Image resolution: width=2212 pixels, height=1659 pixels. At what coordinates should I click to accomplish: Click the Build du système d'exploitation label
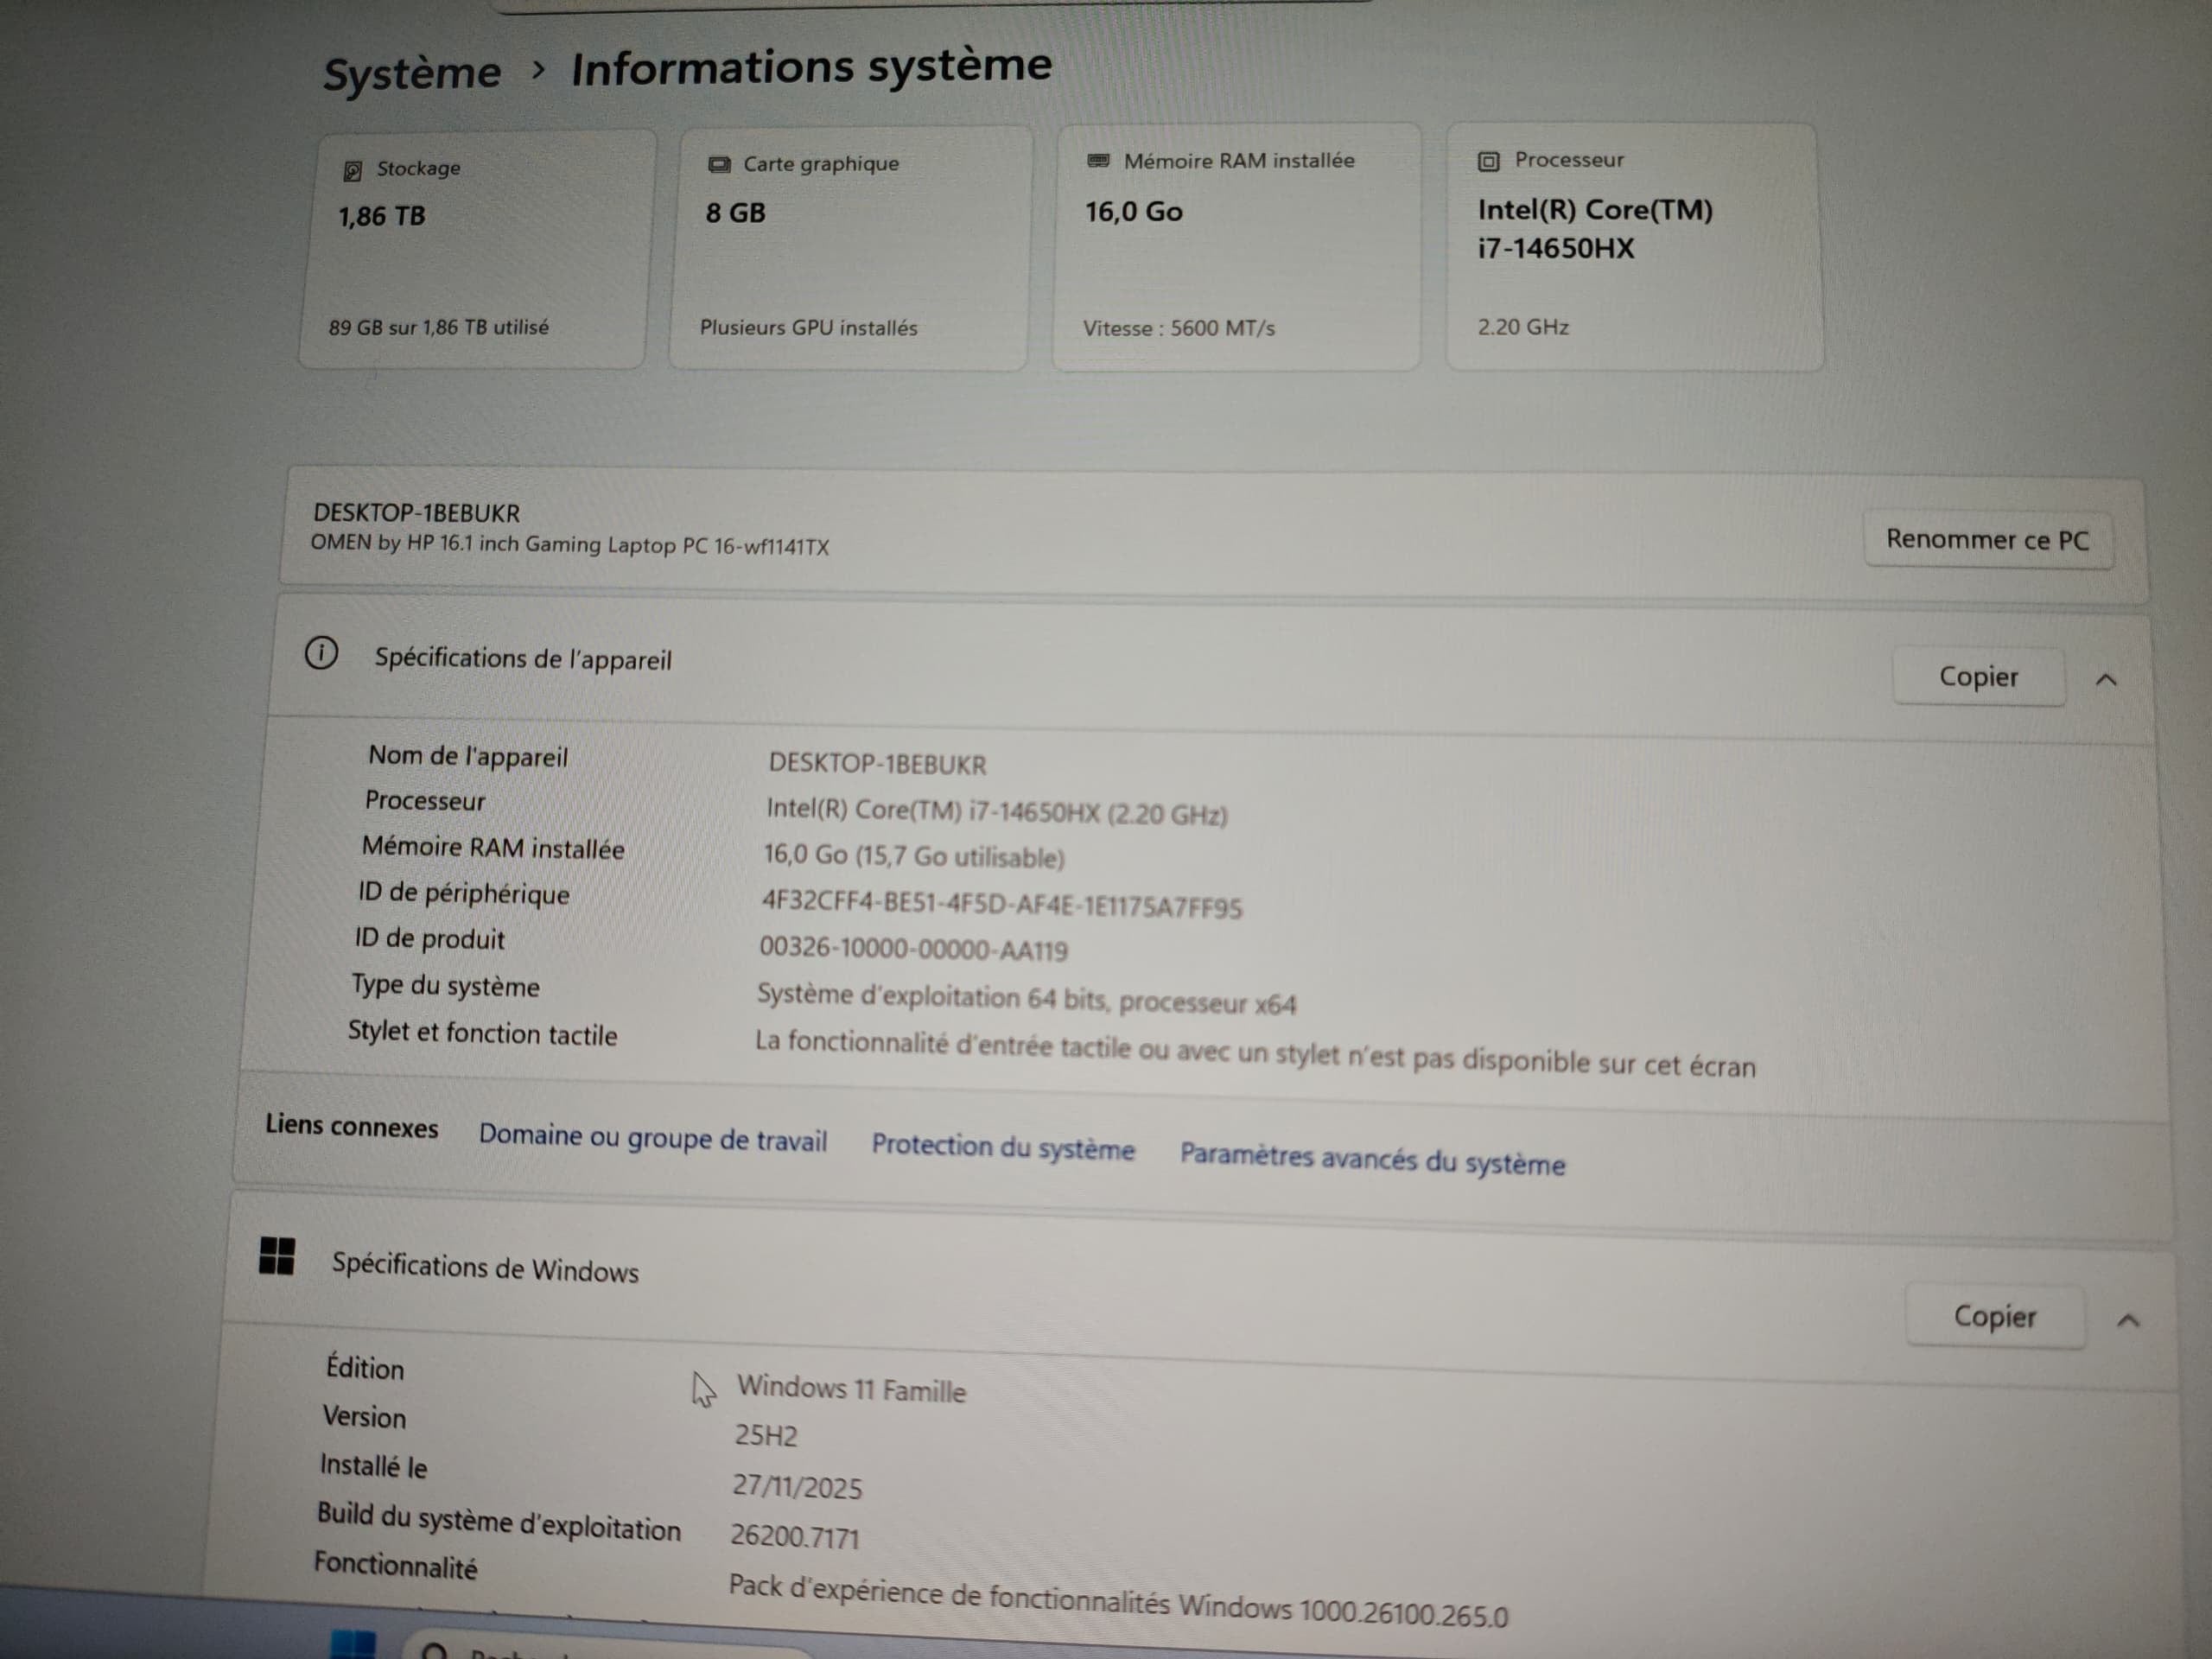(x=498, y=1522)
